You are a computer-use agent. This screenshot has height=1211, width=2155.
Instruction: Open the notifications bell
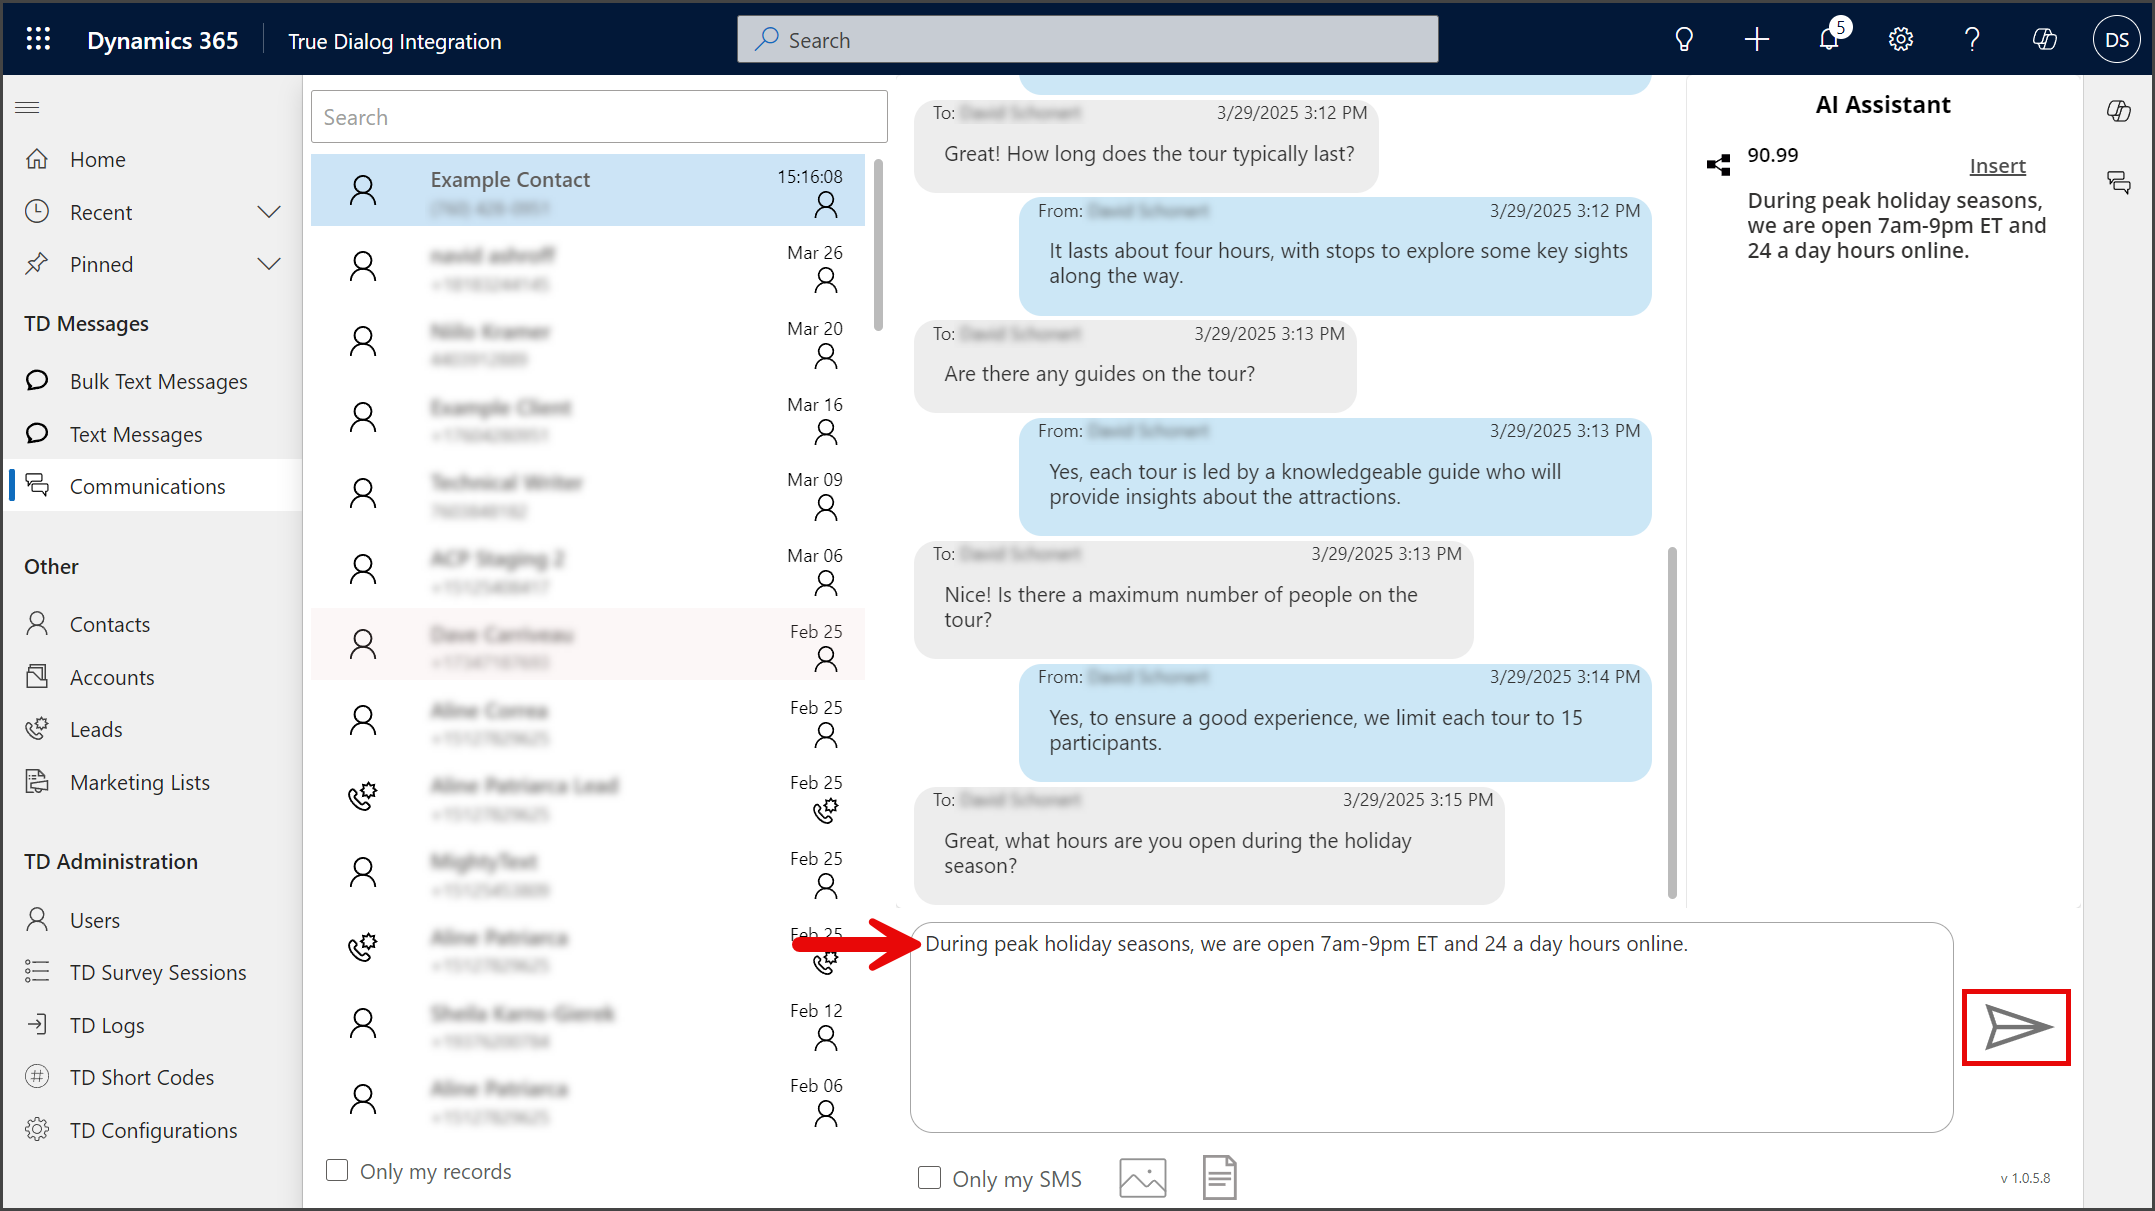tap(1830, 39)
